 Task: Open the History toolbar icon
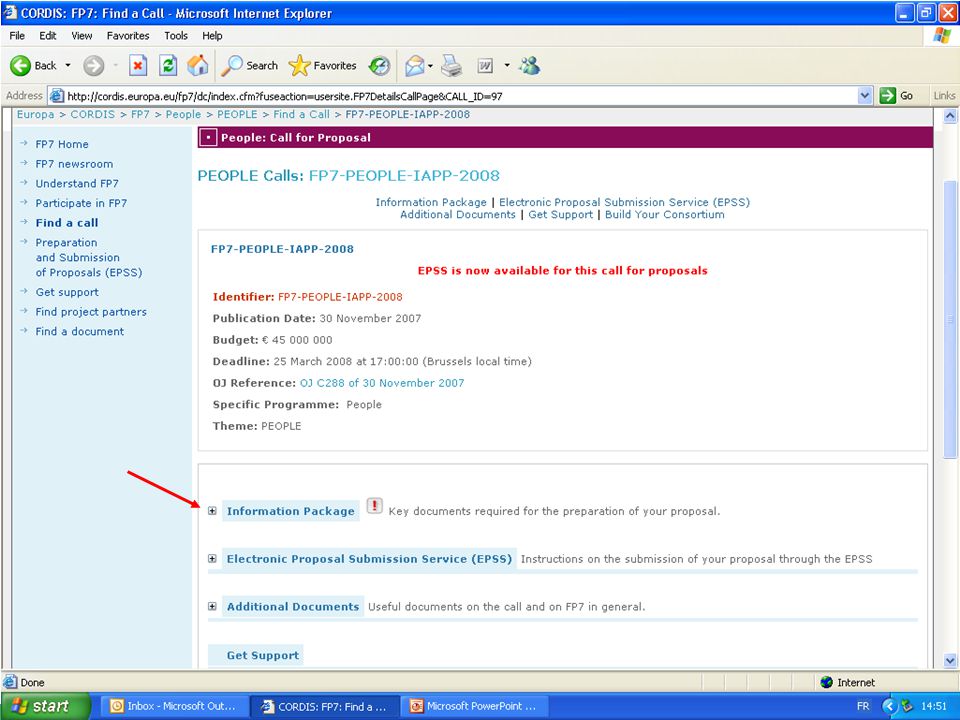pyautogui.click(x=379, y=66)
